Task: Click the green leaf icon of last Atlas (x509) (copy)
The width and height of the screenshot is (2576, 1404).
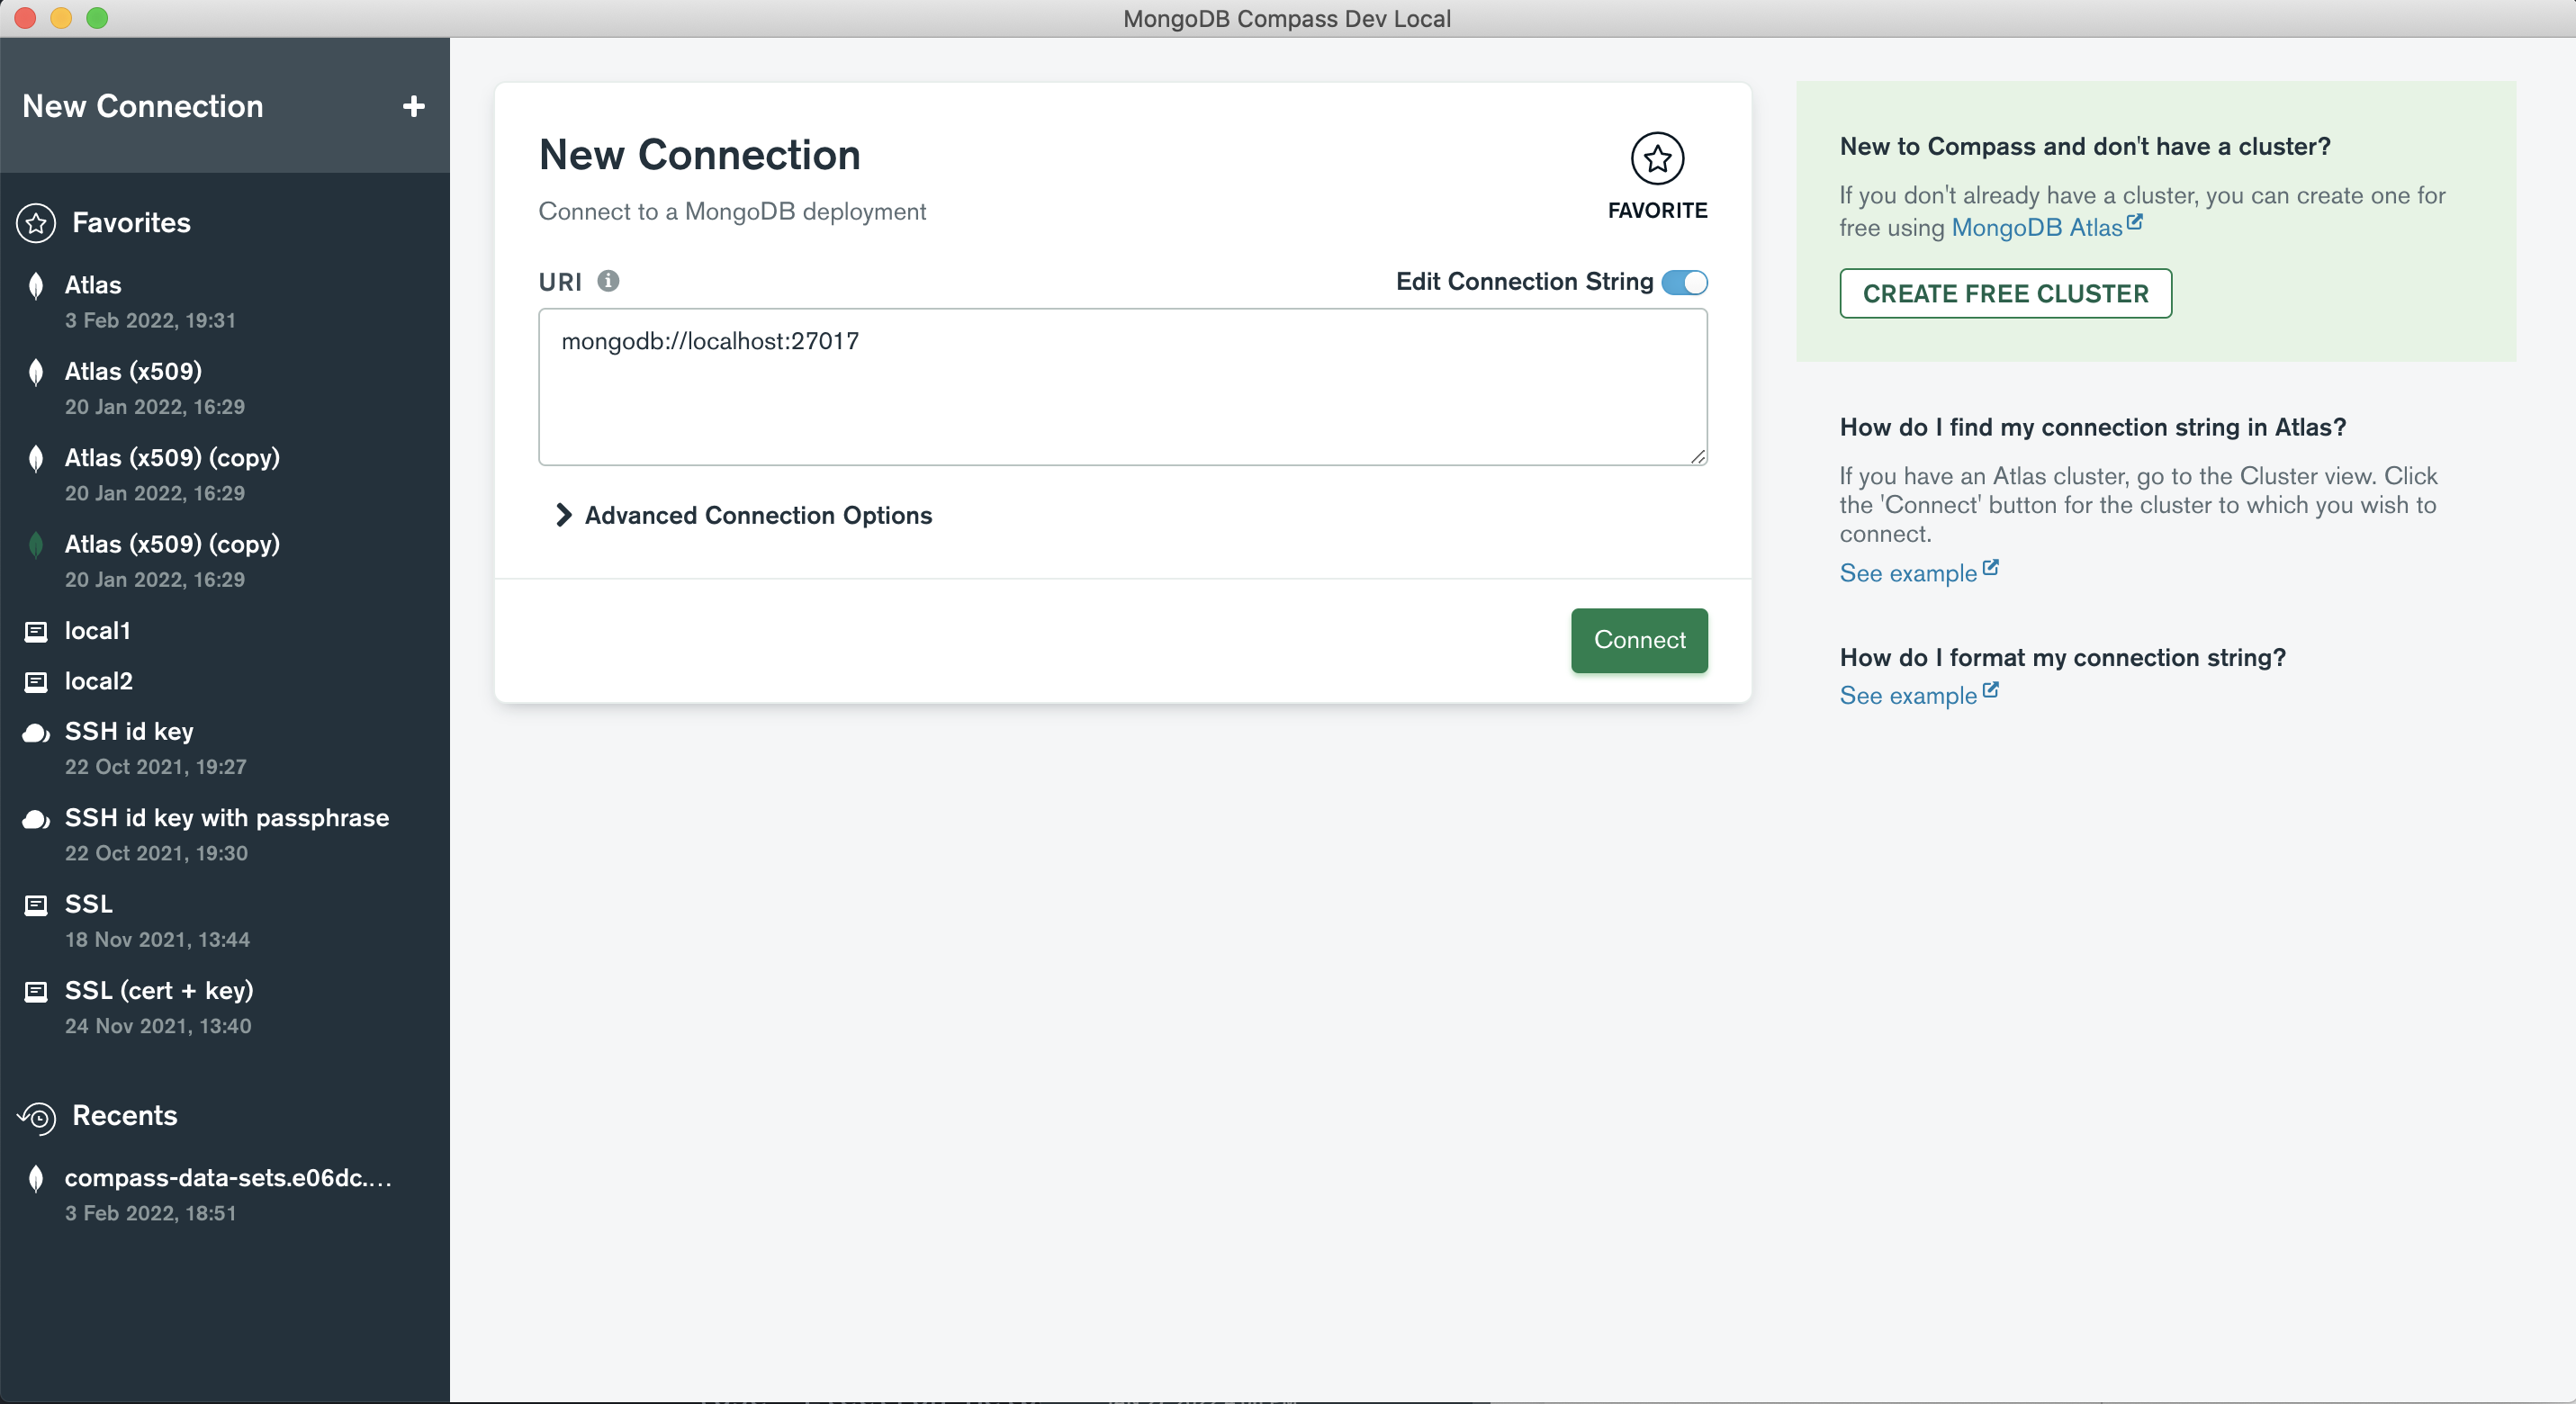Action: 36,545
